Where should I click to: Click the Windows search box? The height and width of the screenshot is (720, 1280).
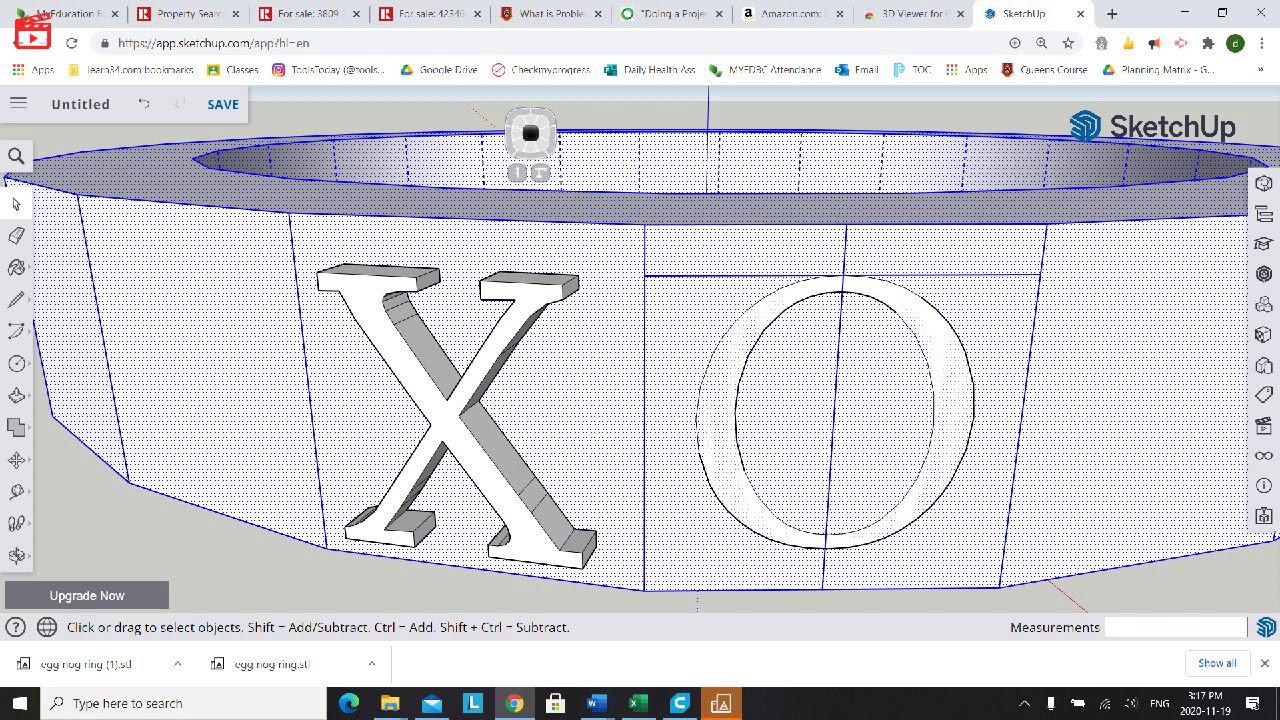click(x=185, y=703)
